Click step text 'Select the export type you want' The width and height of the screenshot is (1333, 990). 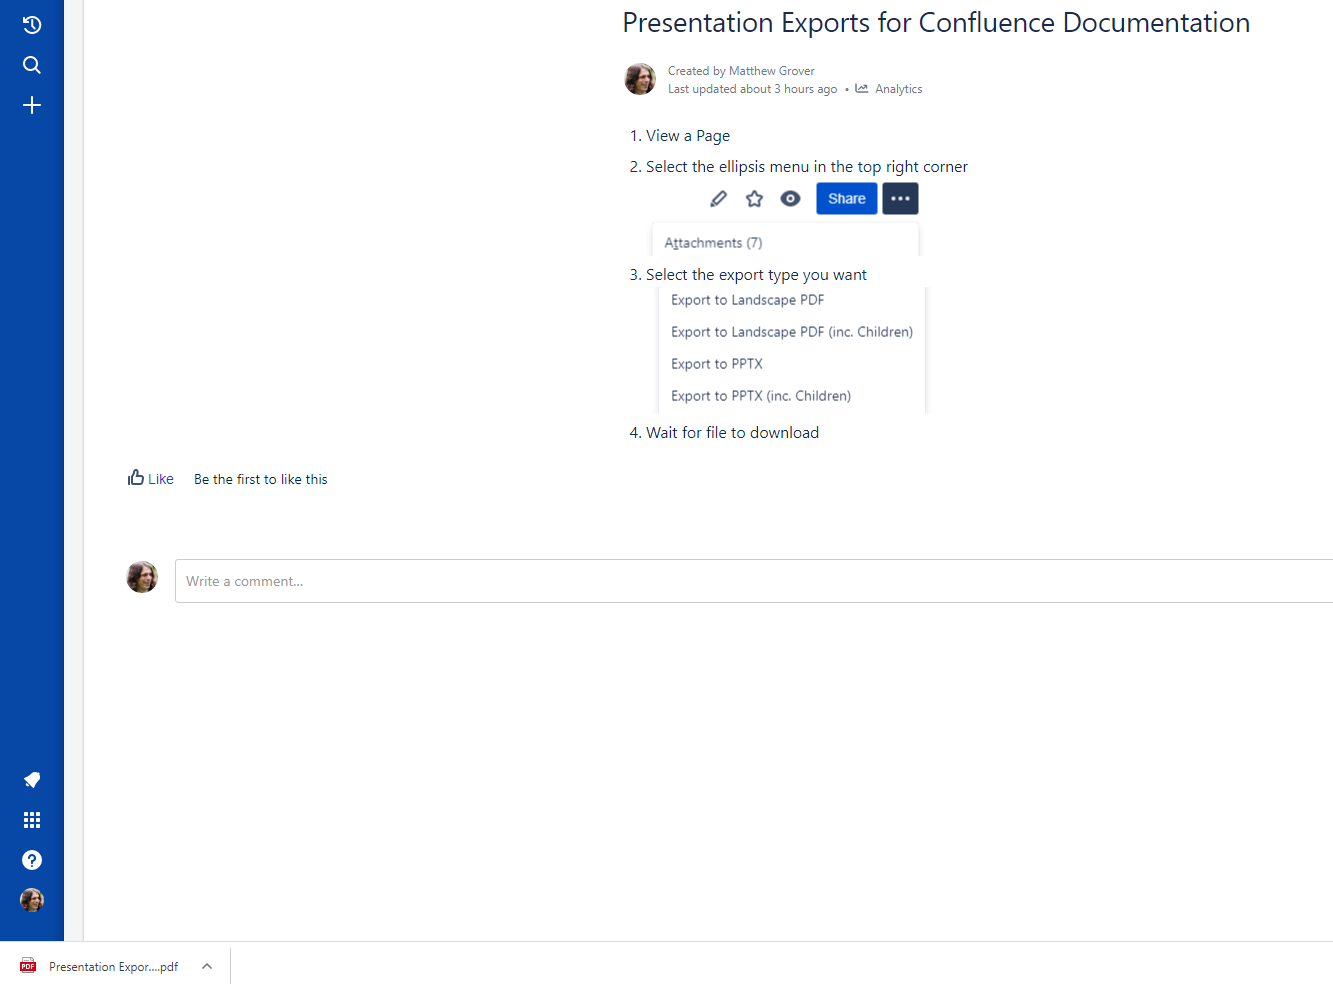[x=756, y=275]
